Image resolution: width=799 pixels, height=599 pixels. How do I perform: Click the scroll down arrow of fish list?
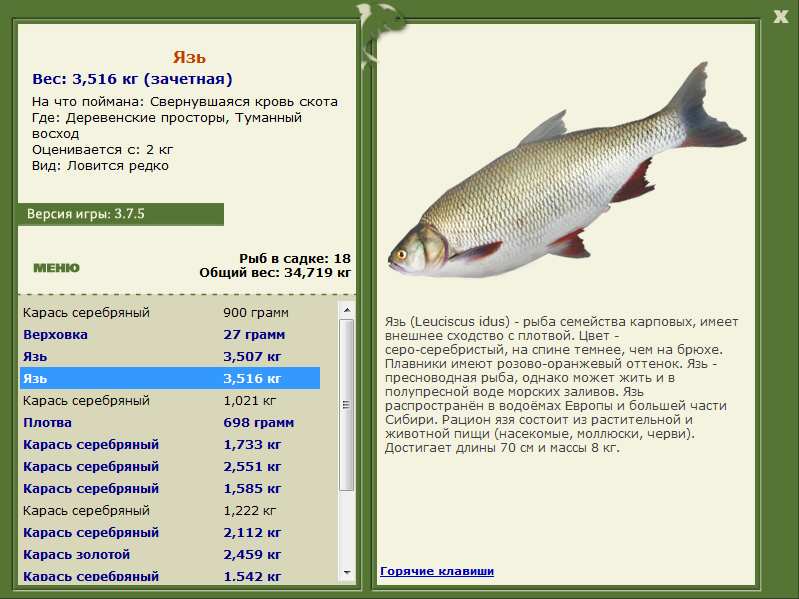(347, 573)
